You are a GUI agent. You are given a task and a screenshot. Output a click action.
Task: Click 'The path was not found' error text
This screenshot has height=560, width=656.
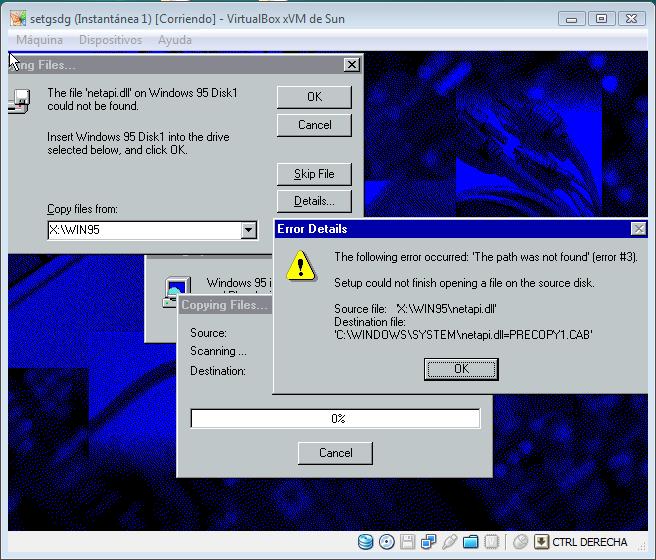tap(531, 257)
